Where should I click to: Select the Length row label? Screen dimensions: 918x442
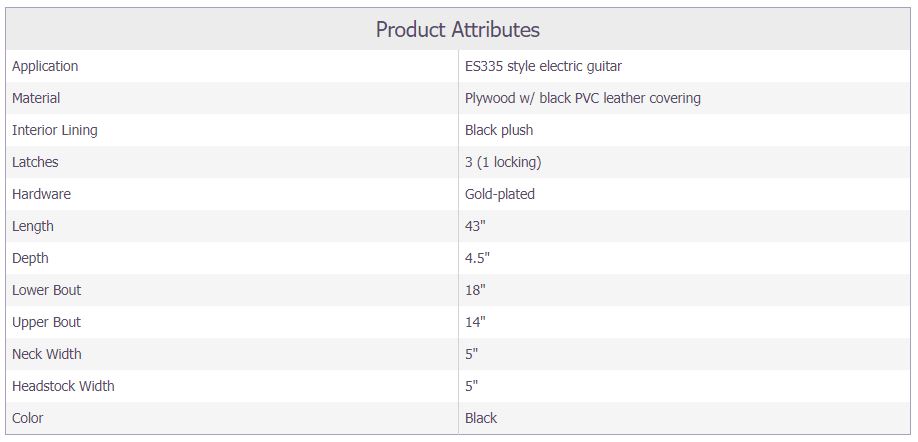(x=33, y=226)
